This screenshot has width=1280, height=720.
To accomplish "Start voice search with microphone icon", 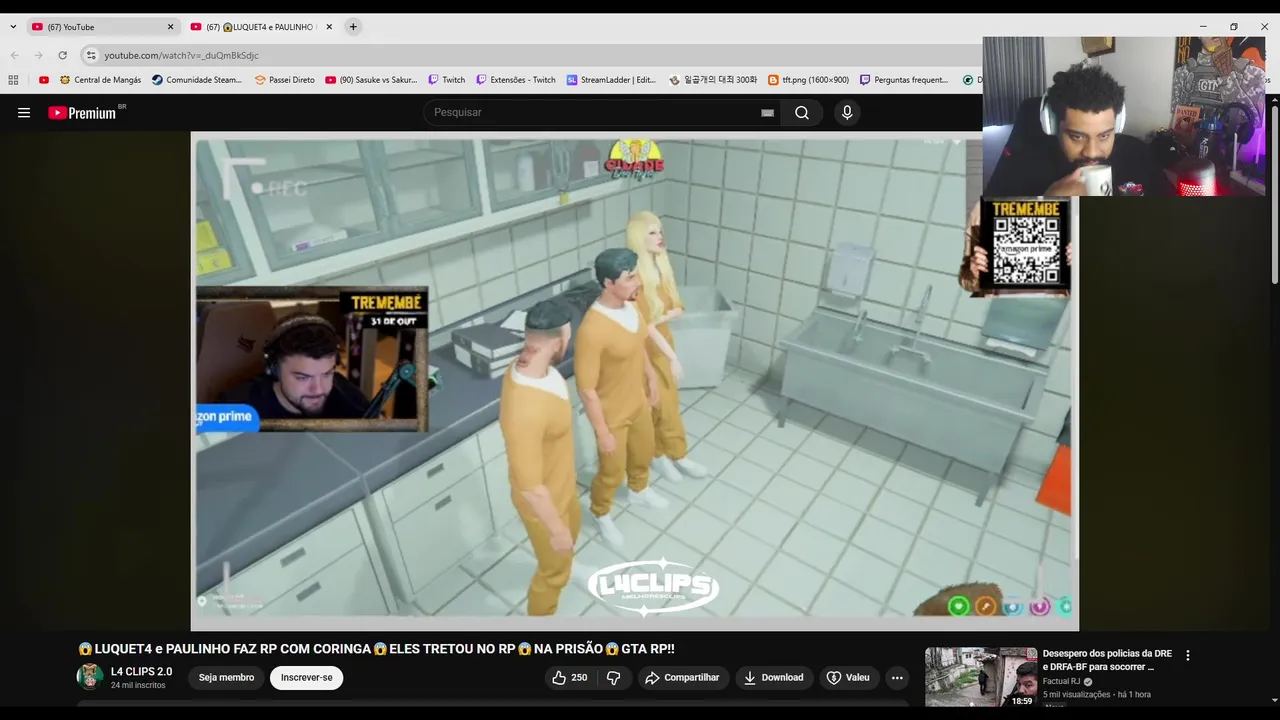I will (x=847, y=113).
